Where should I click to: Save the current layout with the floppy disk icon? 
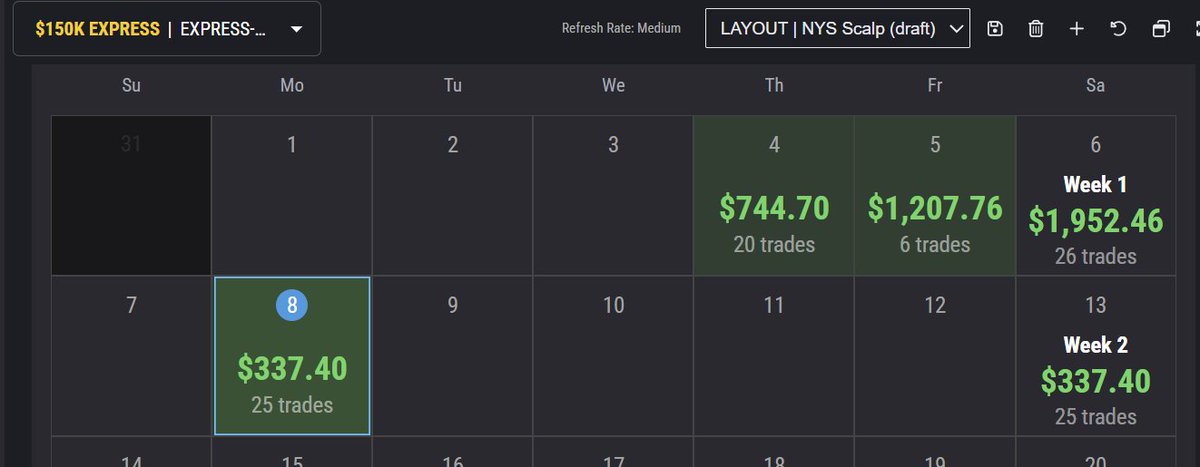(x=994, y=29)
